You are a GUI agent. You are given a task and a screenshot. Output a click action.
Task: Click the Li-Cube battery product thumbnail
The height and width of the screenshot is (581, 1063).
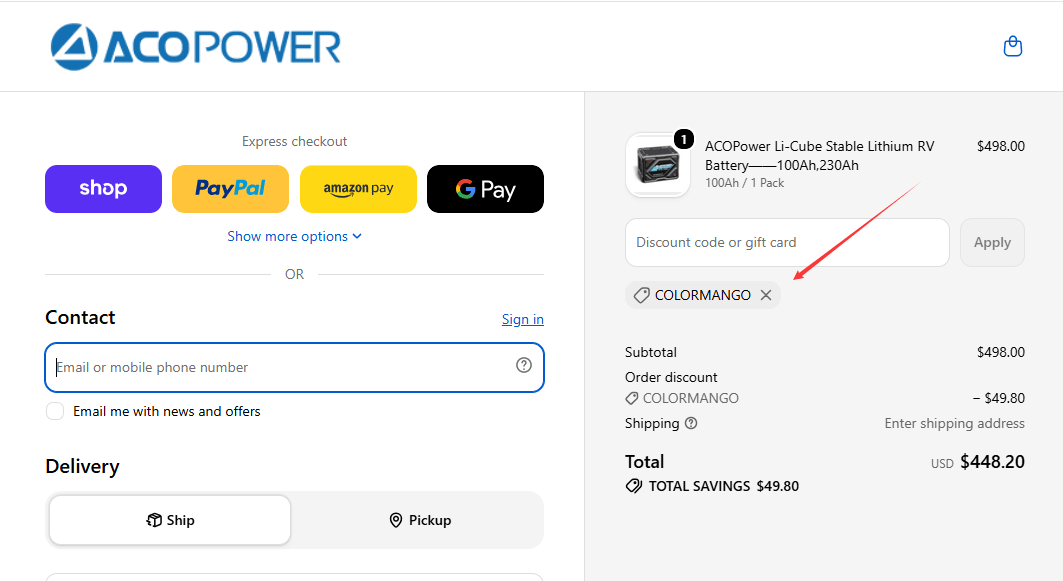[x=658, y=165]
